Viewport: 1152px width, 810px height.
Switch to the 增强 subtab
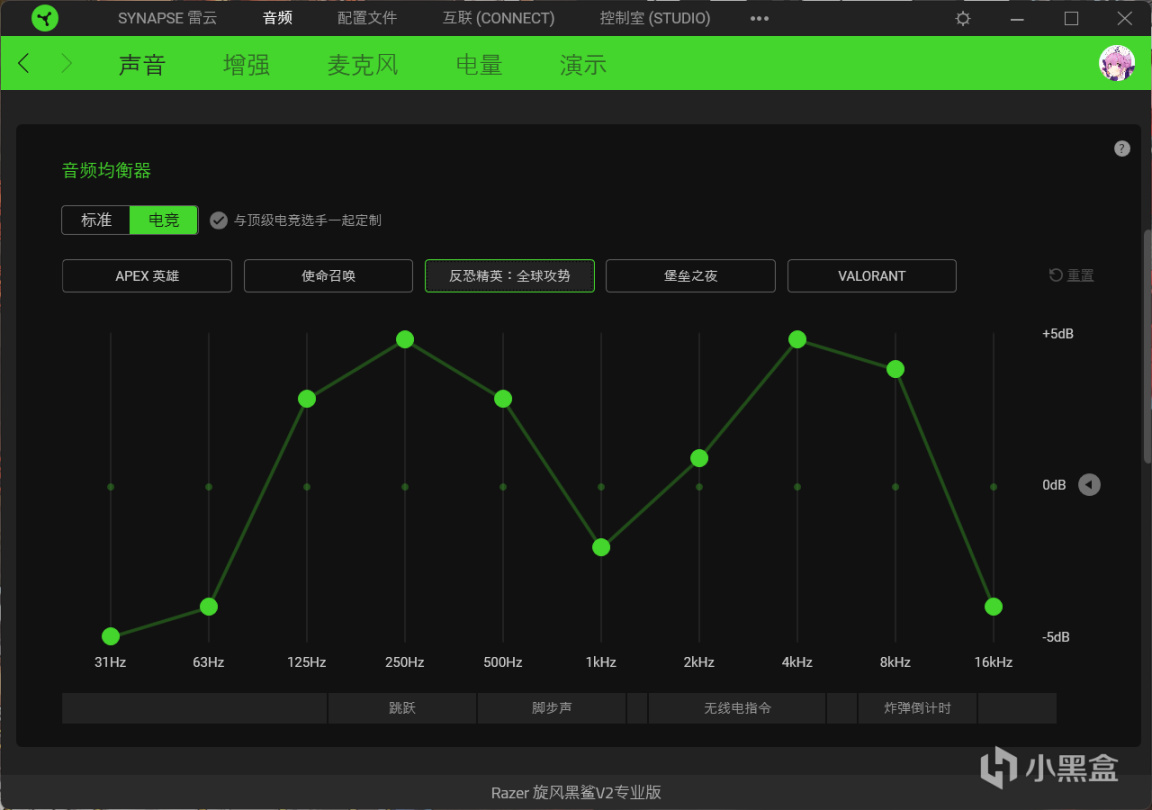(x=247, y=65)
